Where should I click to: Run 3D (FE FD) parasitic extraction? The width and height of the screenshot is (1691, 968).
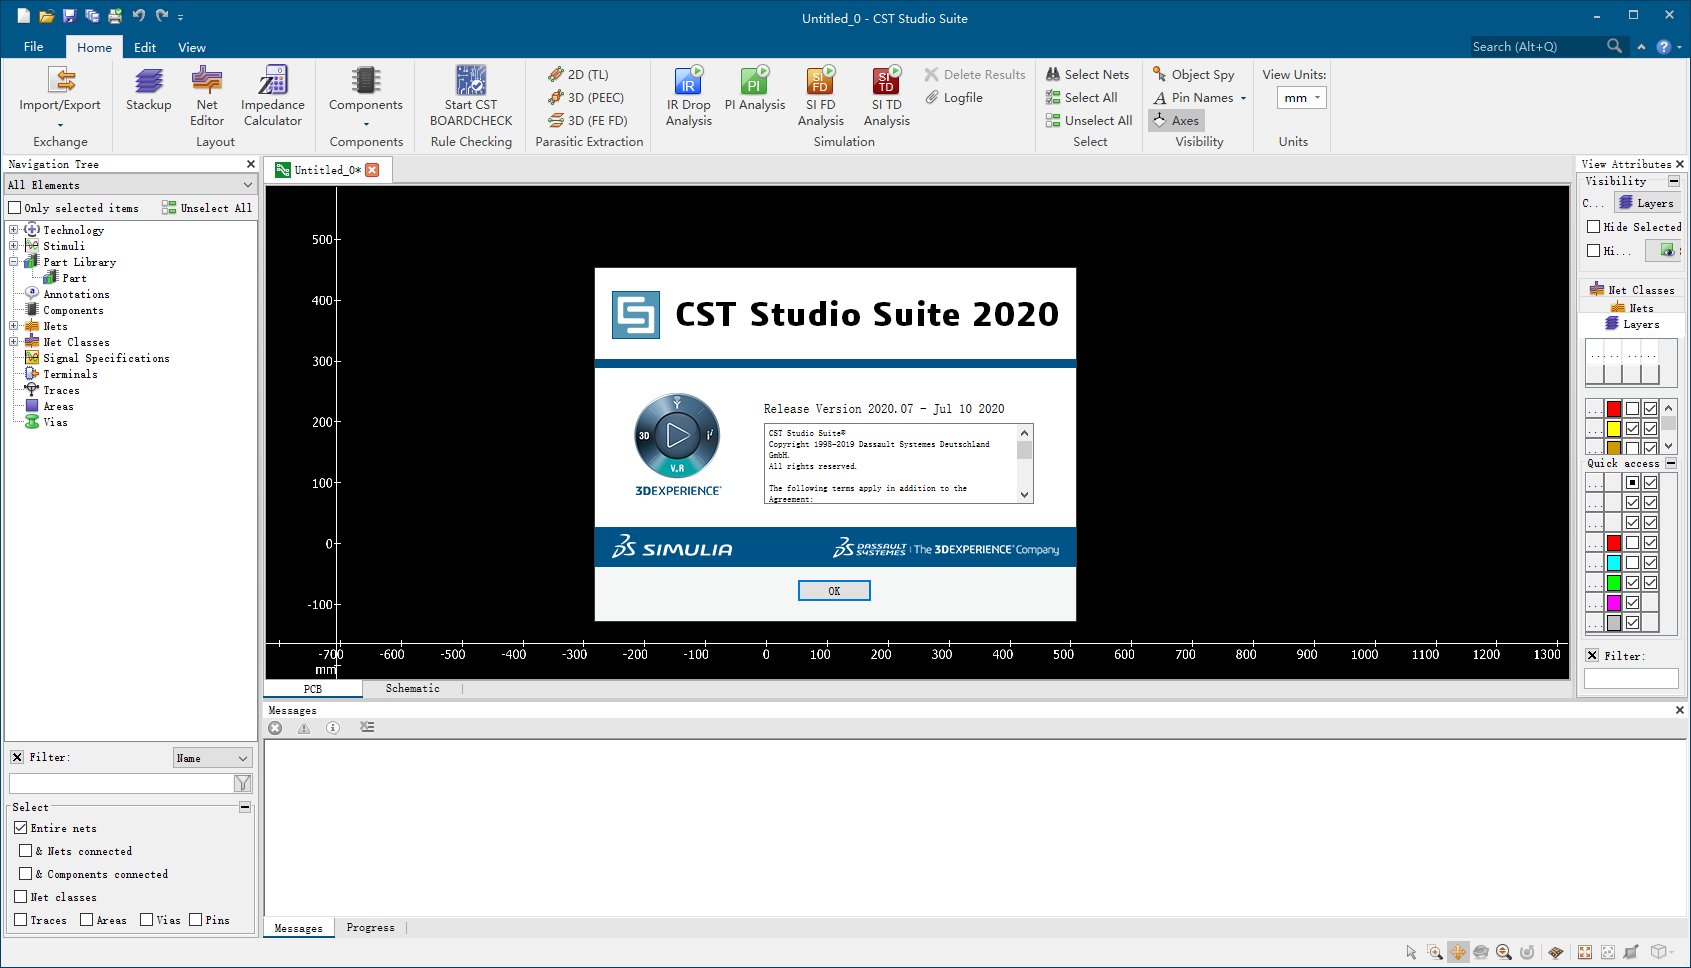589,121
